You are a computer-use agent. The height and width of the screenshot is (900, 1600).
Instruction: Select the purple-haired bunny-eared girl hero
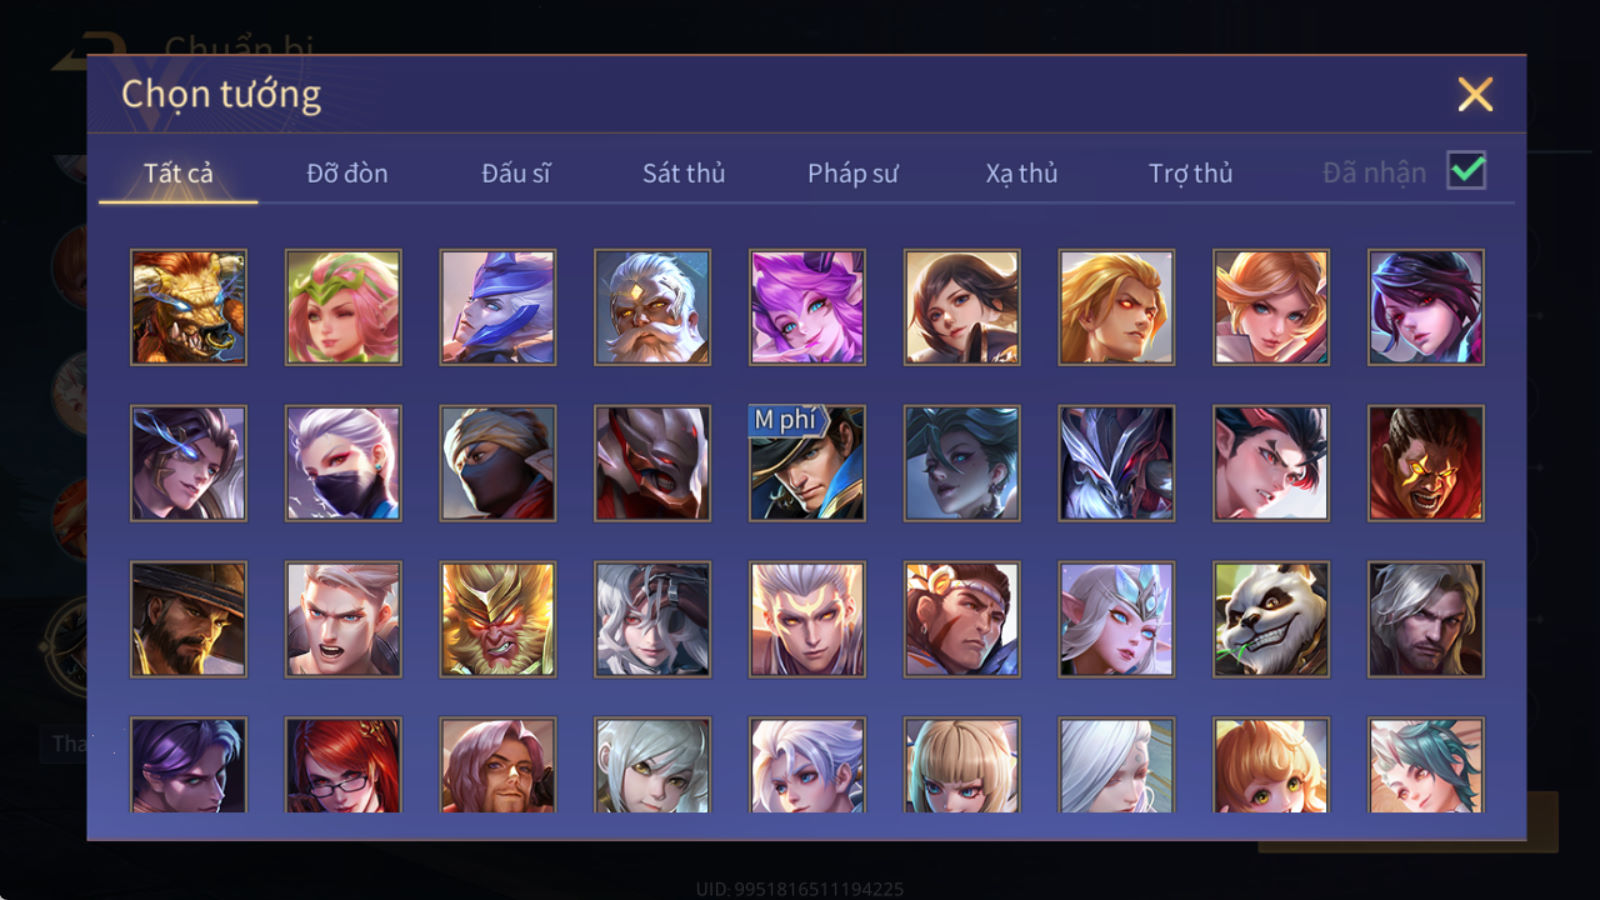pyautogui.click(x=807, y=307)
